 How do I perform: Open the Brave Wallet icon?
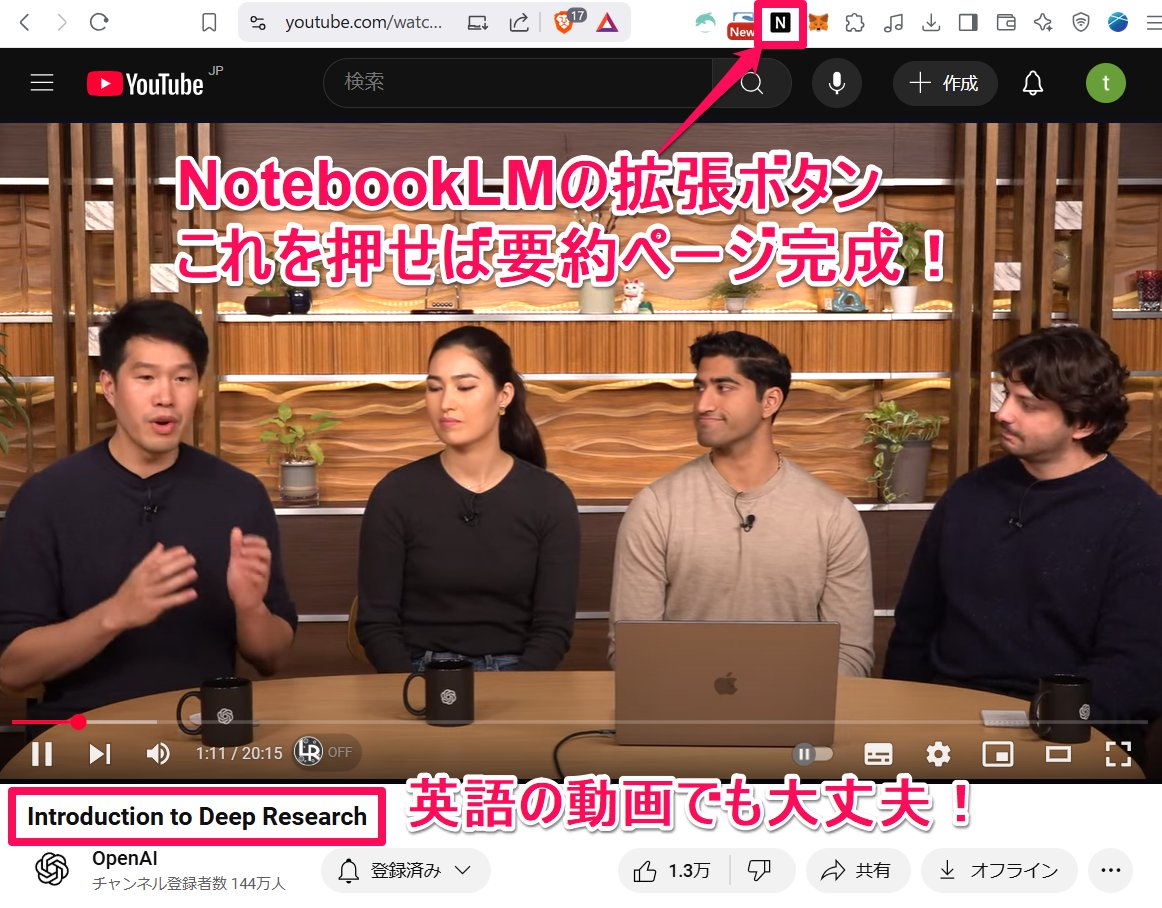click(1006, 23)
